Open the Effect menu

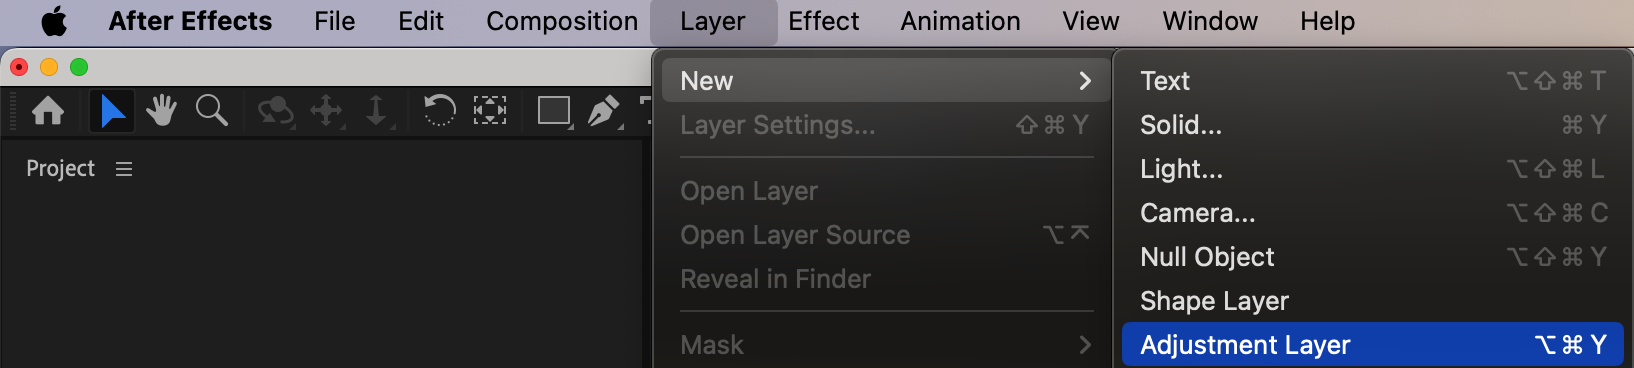click(823, 21)
